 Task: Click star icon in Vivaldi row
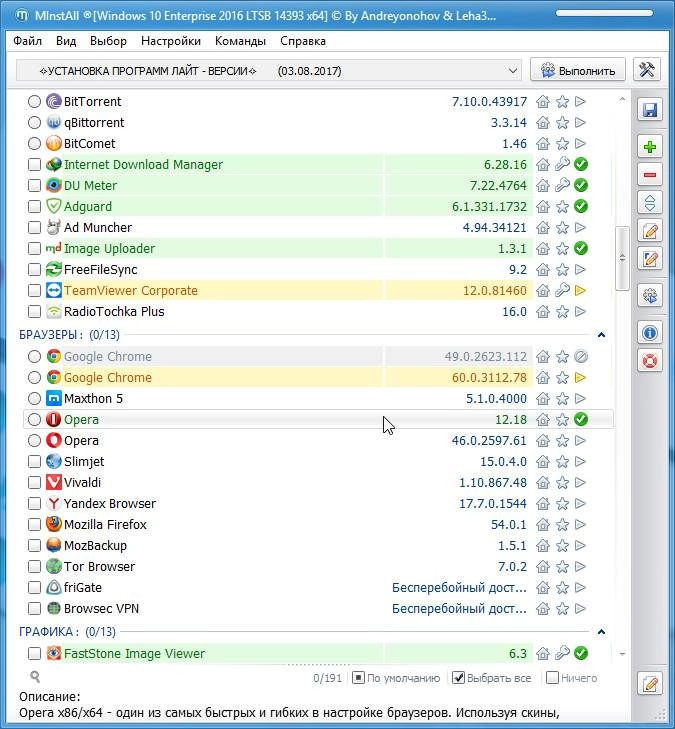pos(562,483)
